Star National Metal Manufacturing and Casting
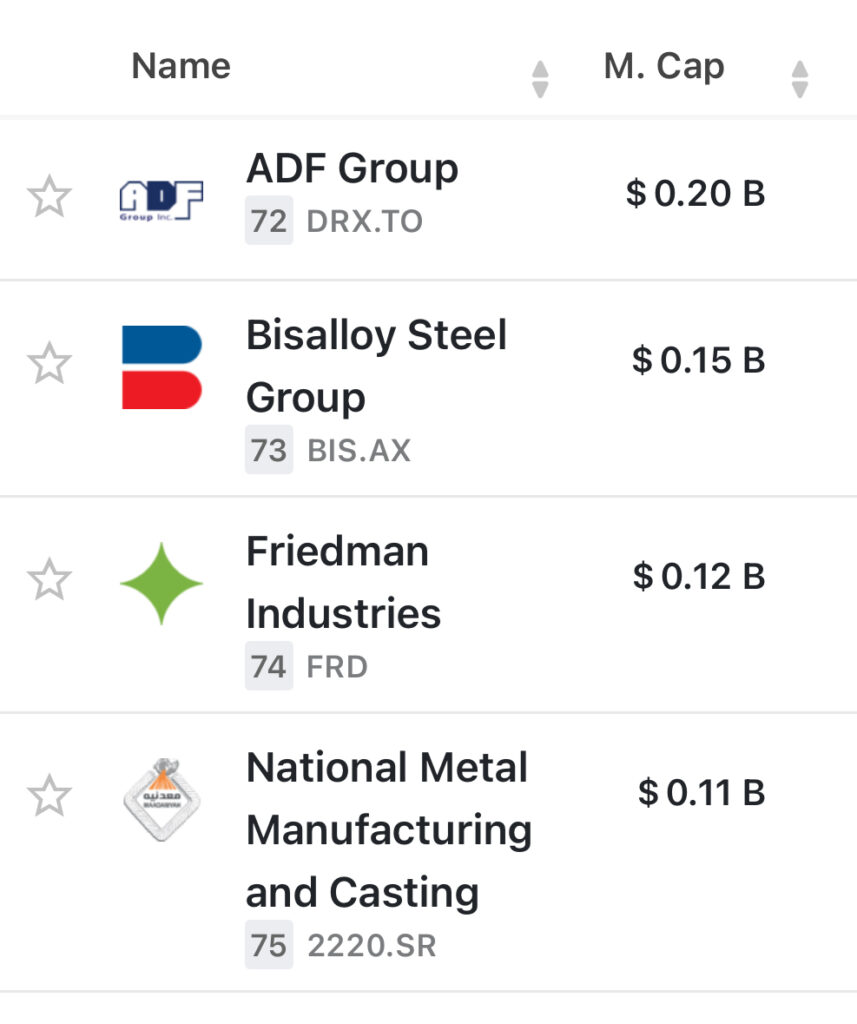Image resolution: width=857 pixels, height=1024 pixels. pos(49,796)
